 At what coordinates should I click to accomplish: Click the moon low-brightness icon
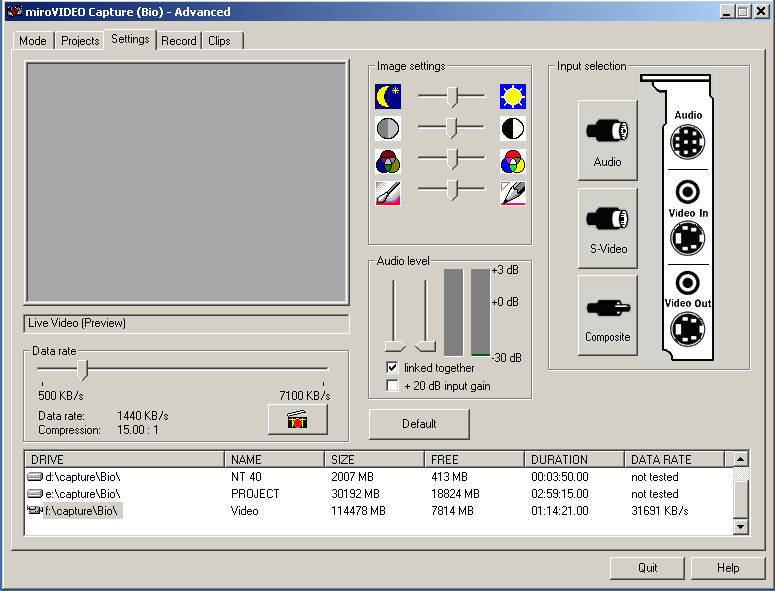tap(388, 97)
